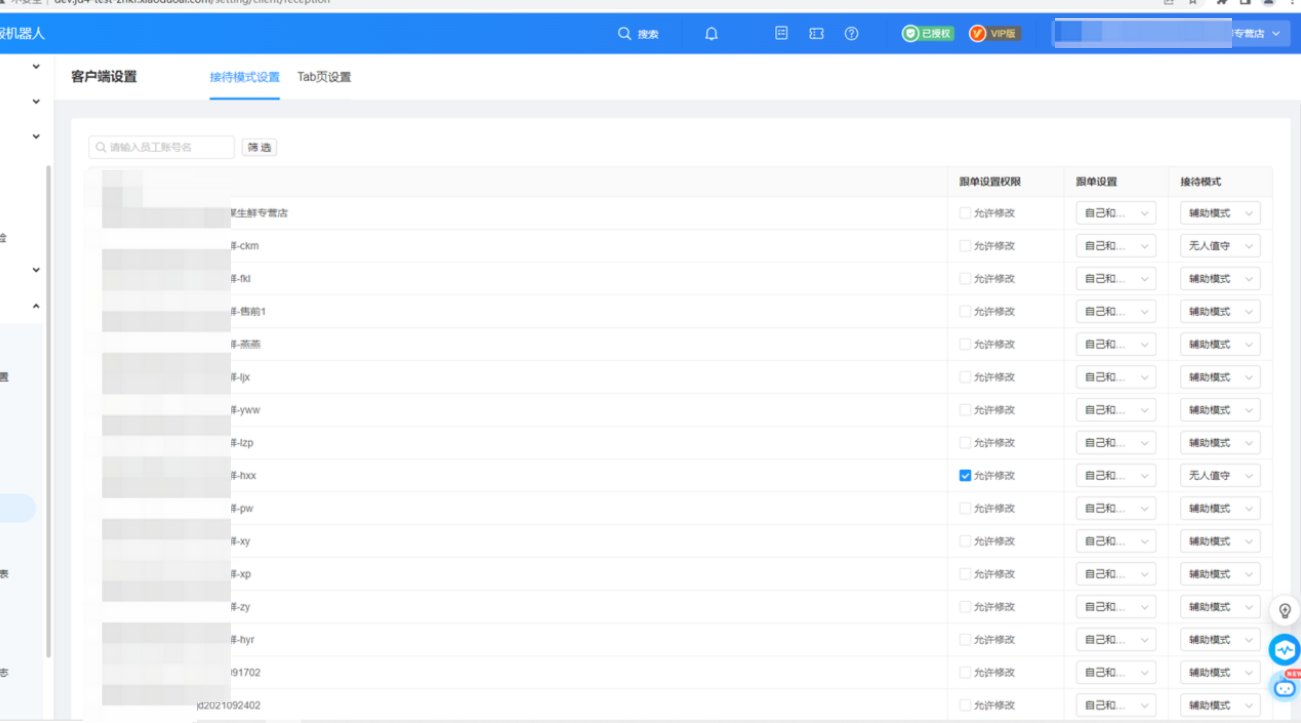
Task: Open the help question mark icon
Action: [x=851, y=33]
